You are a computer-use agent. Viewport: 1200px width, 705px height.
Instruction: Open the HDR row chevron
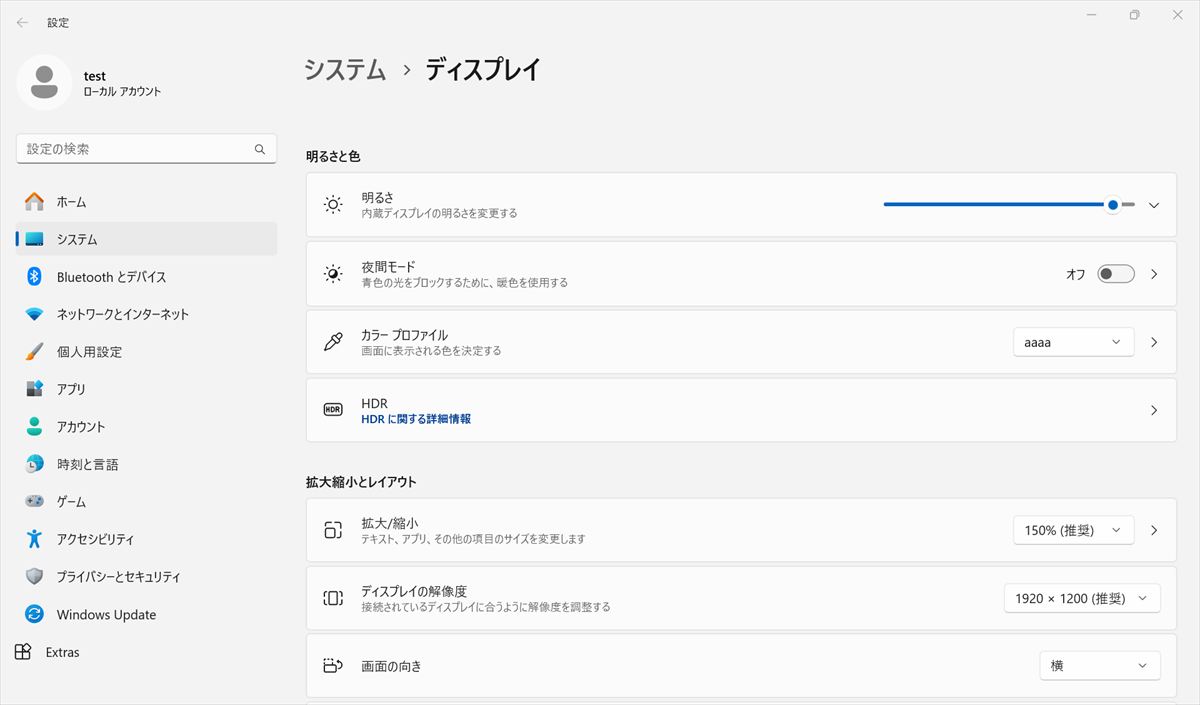1154,410
